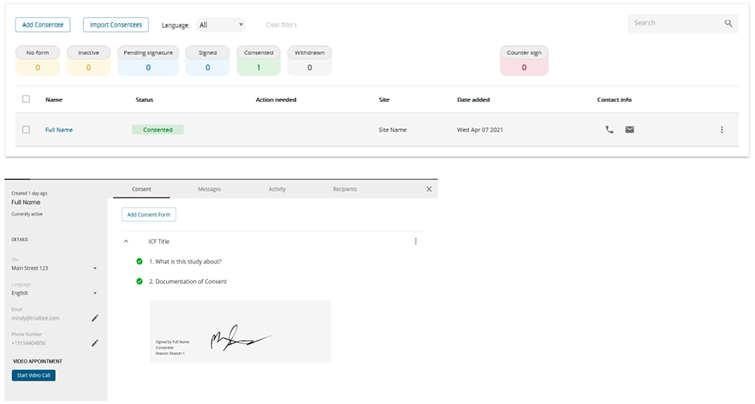
Task: Click the Start Video Call button
Action: (33, 376)
